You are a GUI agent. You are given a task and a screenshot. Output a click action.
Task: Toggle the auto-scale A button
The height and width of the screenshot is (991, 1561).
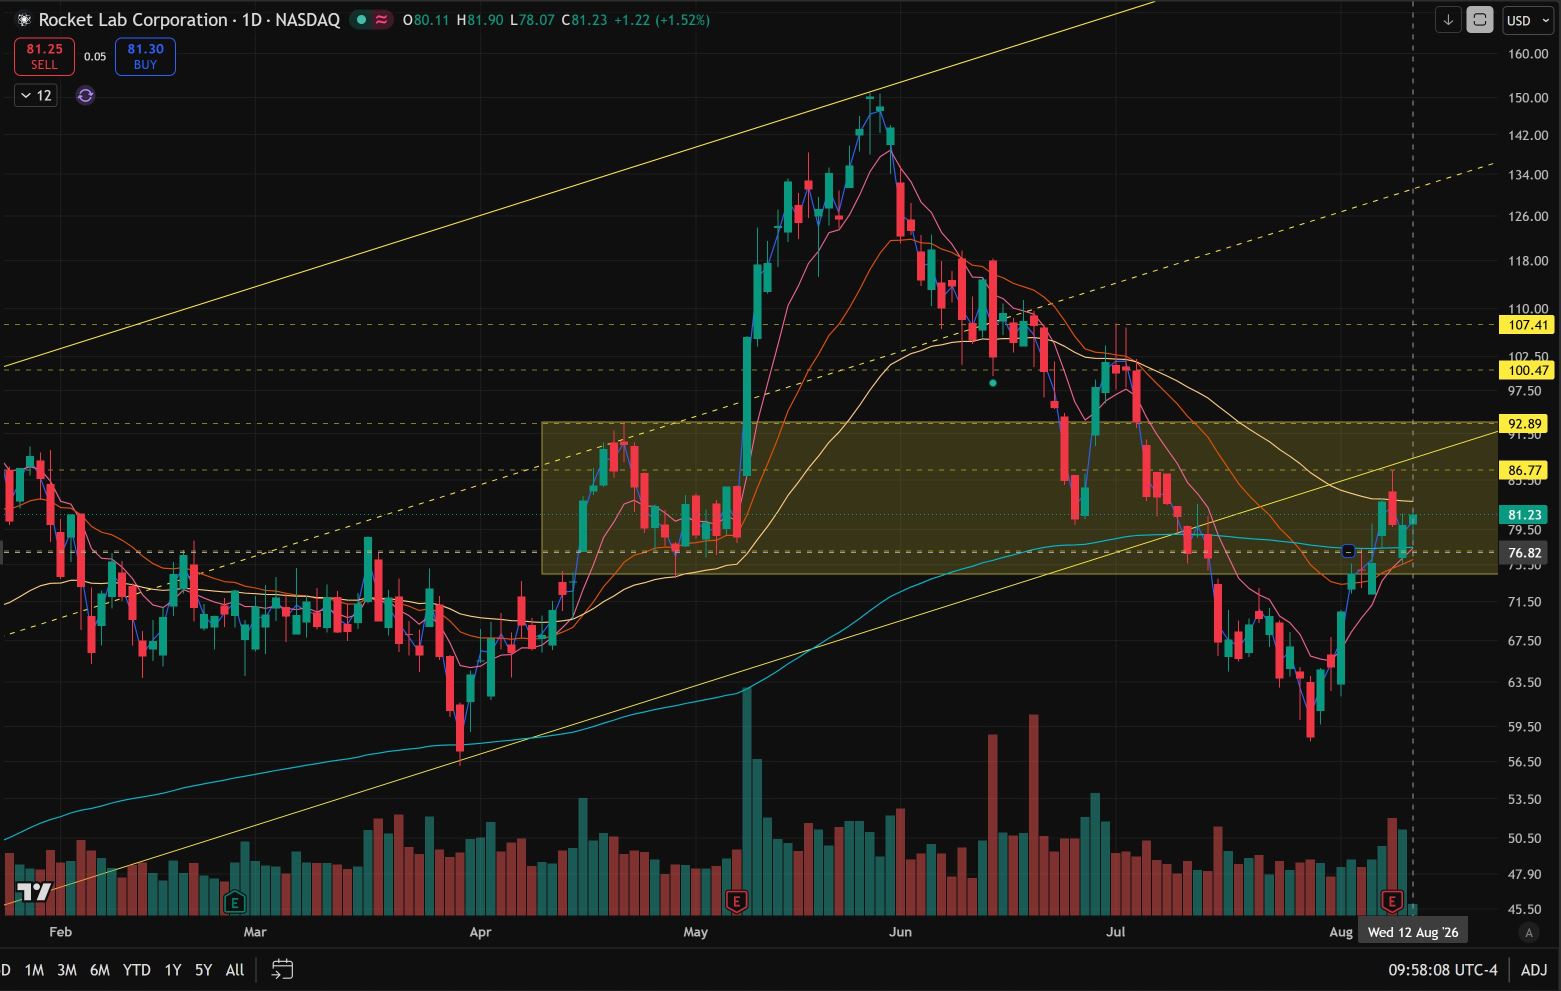[1528, 933]
